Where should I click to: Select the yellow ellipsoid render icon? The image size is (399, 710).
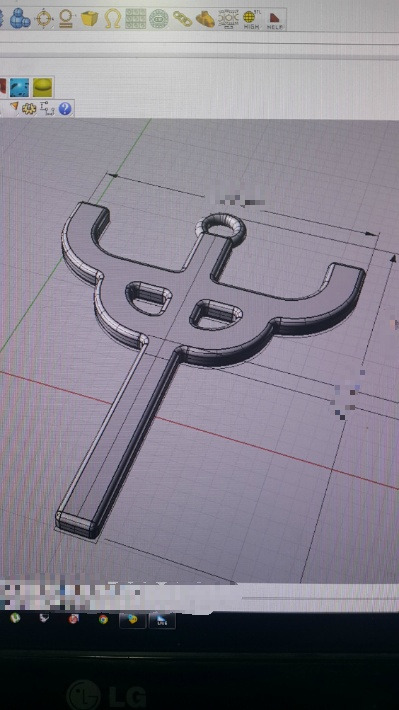(43, 87)
